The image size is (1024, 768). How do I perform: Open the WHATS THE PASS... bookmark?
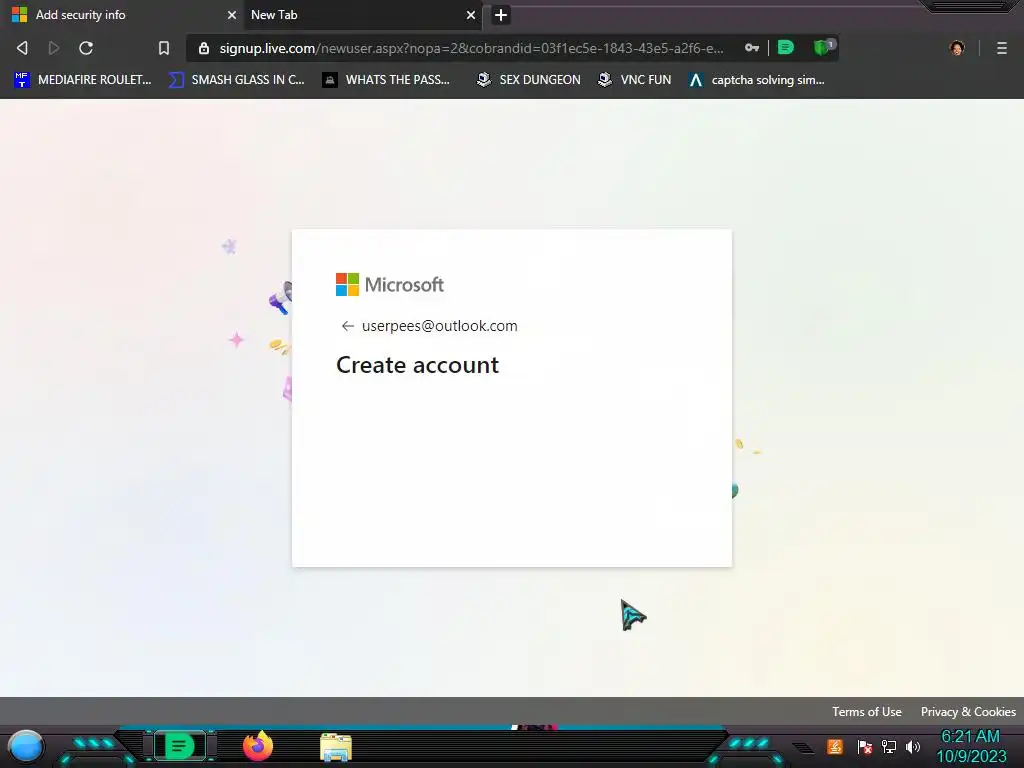pos(387,80)
